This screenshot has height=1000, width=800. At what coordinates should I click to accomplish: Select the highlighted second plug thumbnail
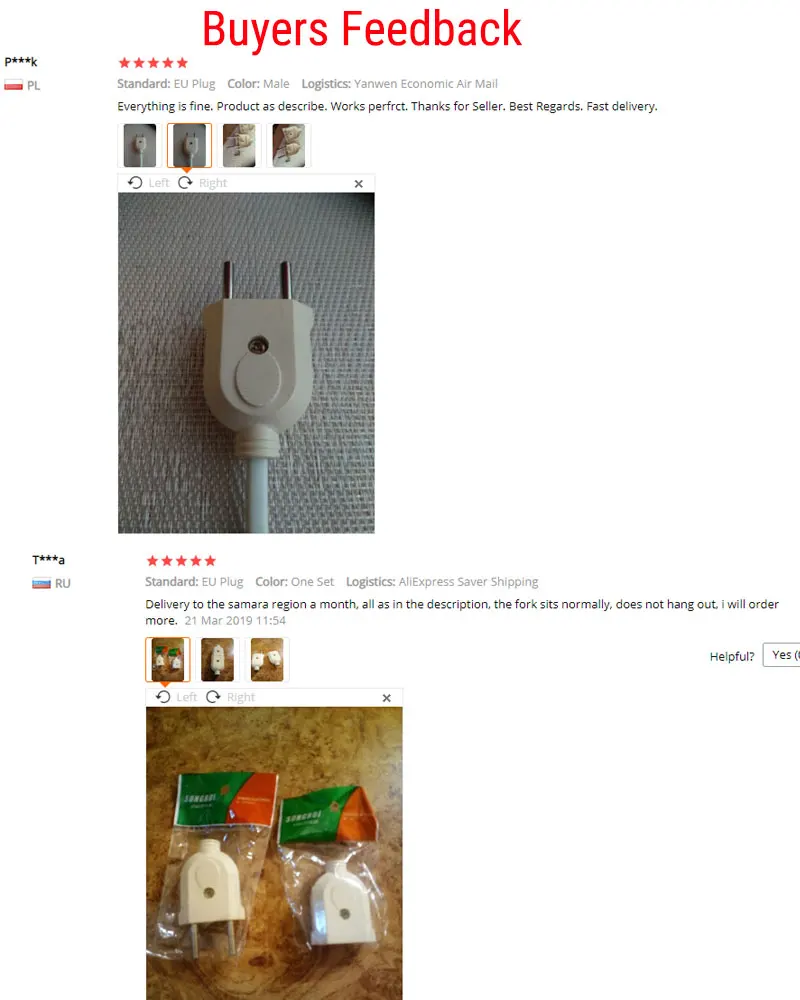tap(189, 145)
